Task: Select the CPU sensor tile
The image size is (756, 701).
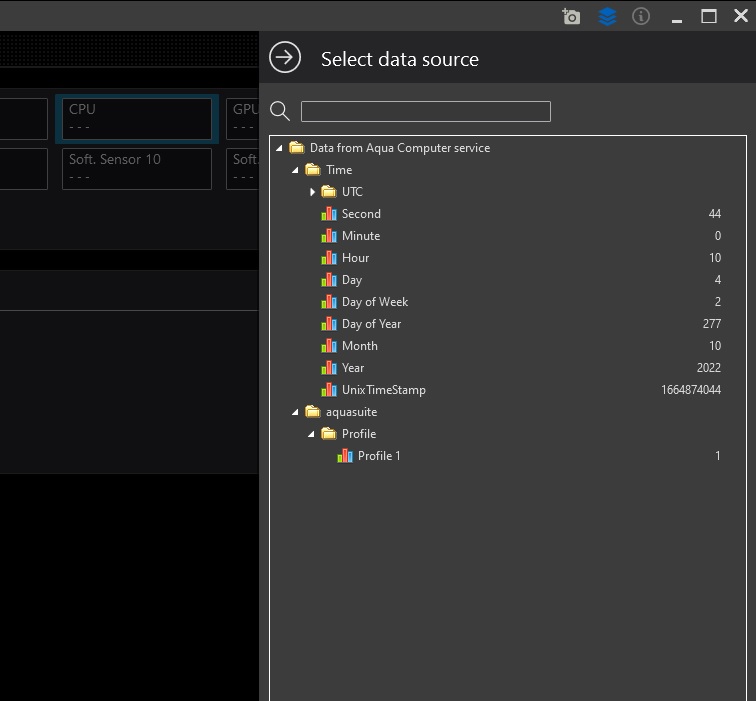Action: coord(137,119)
